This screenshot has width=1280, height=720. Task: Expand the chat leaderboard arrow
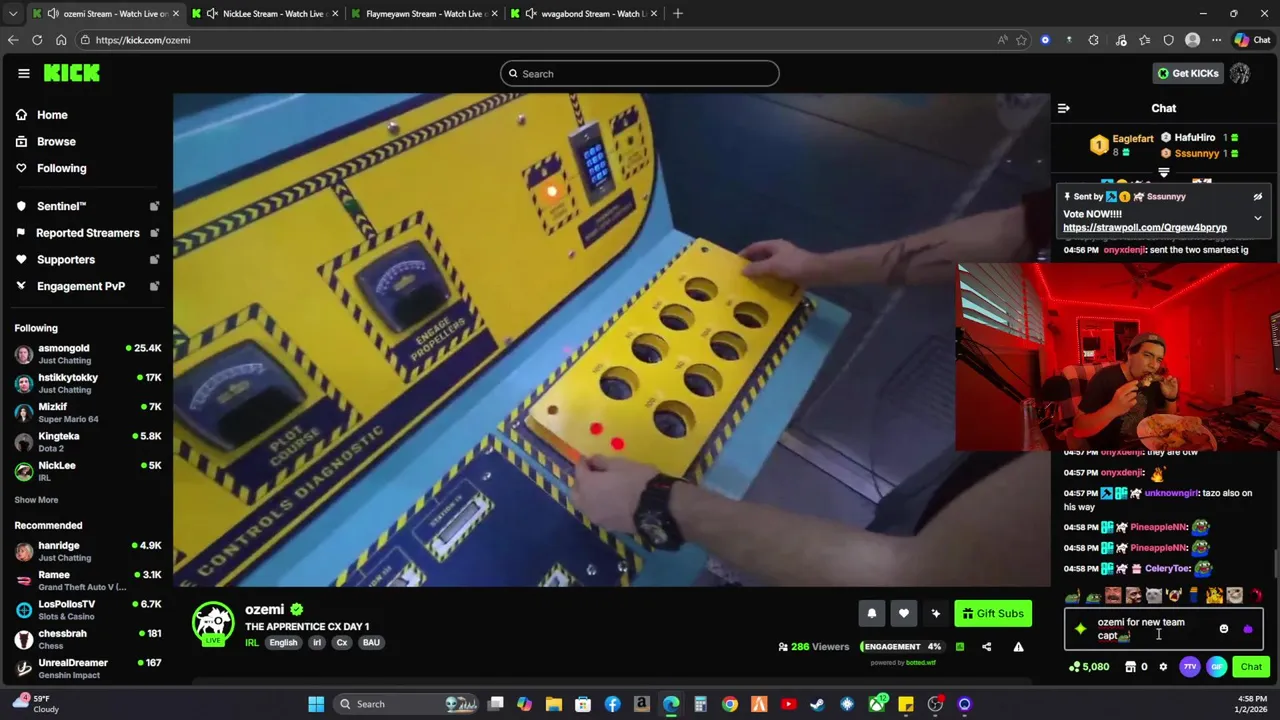click(x=1164, y=173)
